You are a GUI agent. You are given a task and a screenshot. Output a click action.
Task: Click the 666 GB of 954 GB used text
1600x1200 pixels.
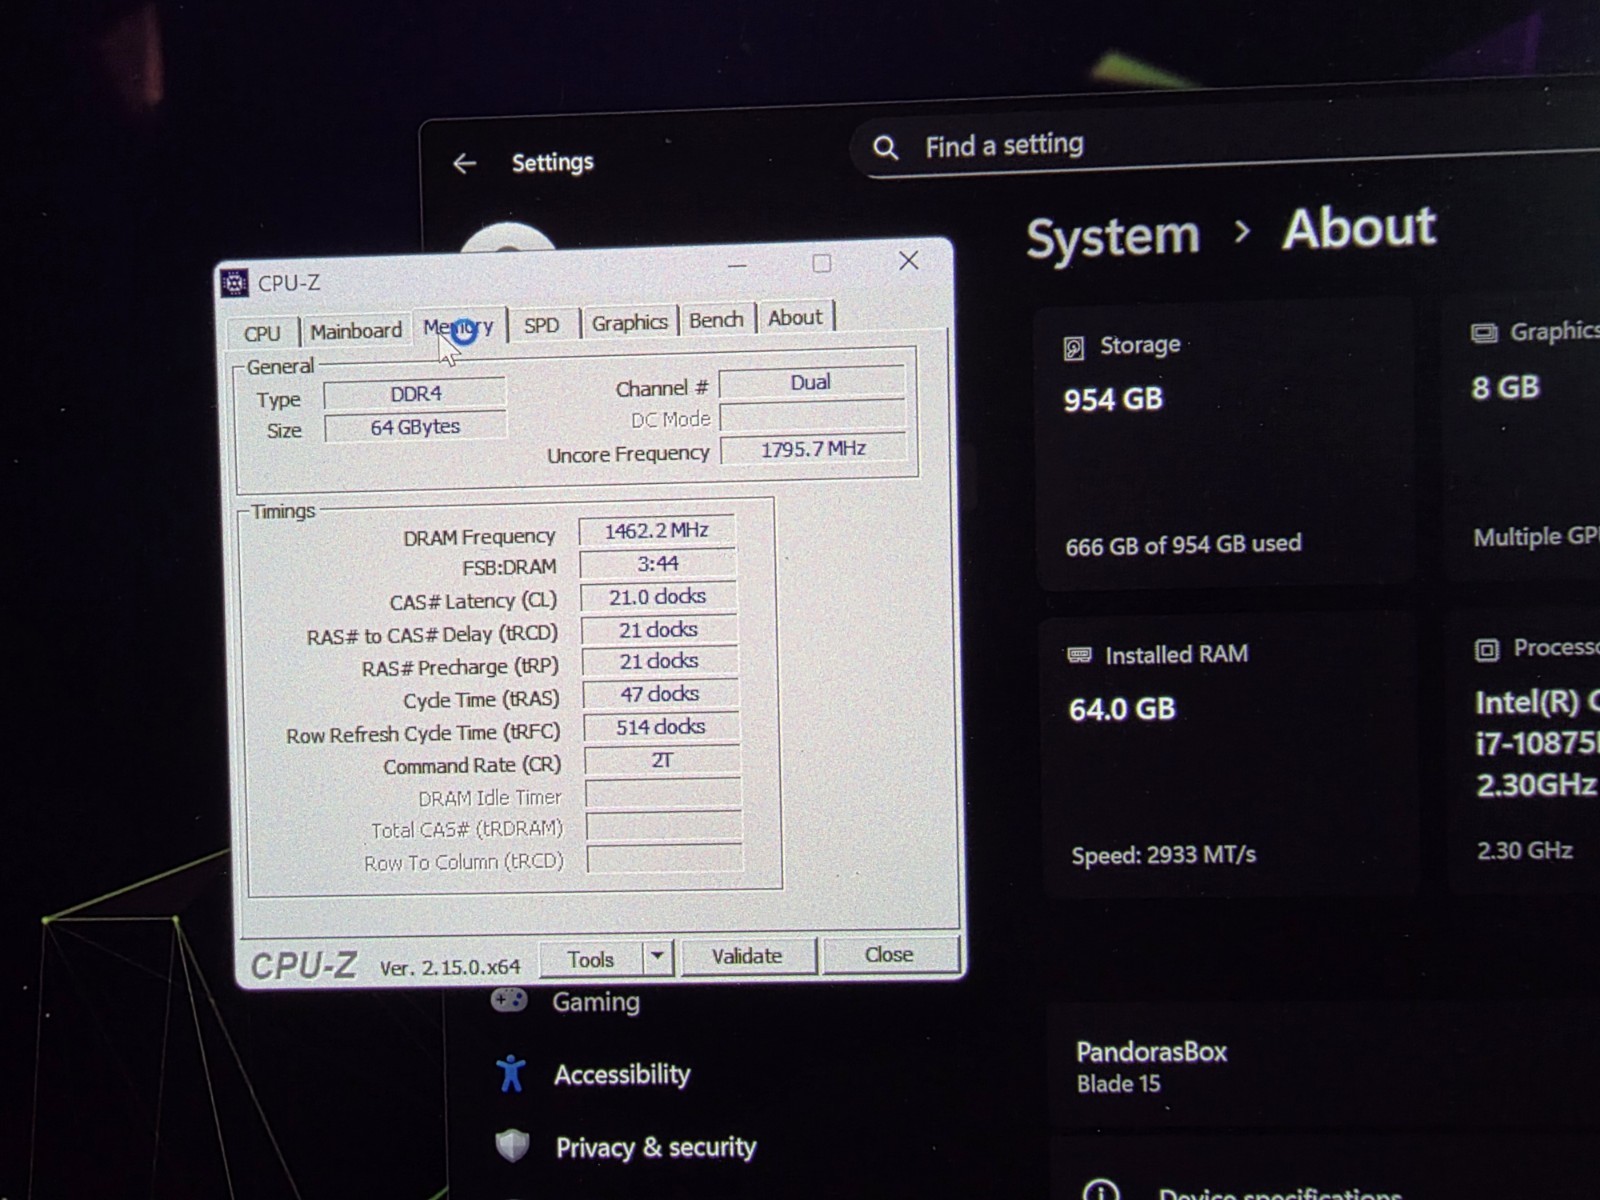pos(1183,545)
